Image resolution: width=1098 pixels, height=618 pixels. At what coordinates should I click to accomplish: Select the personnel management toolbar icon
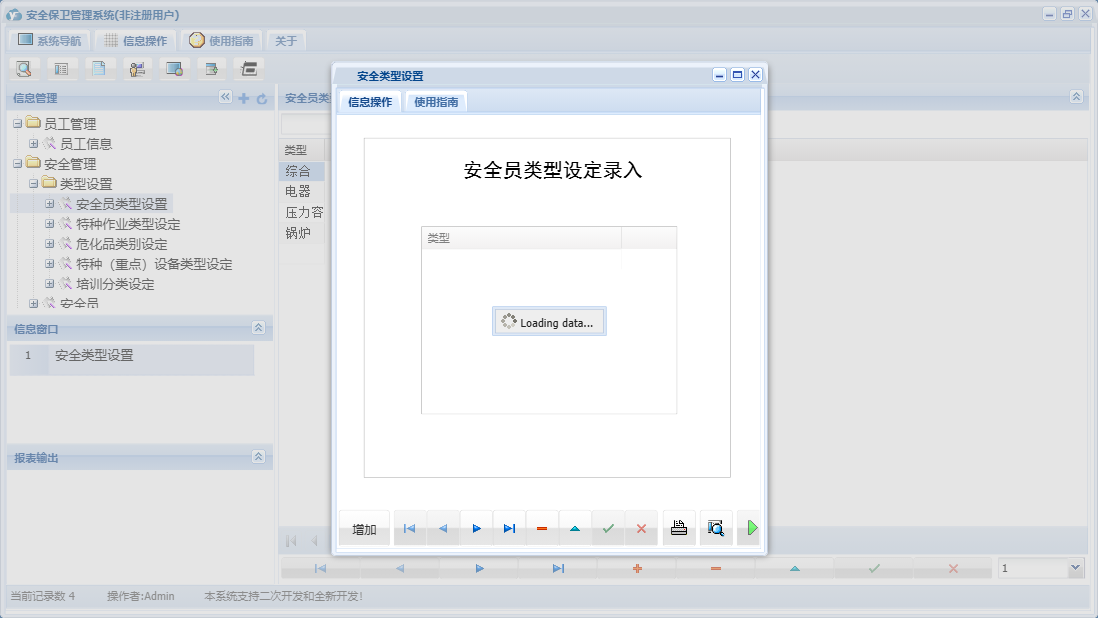[x=137, y=68]
